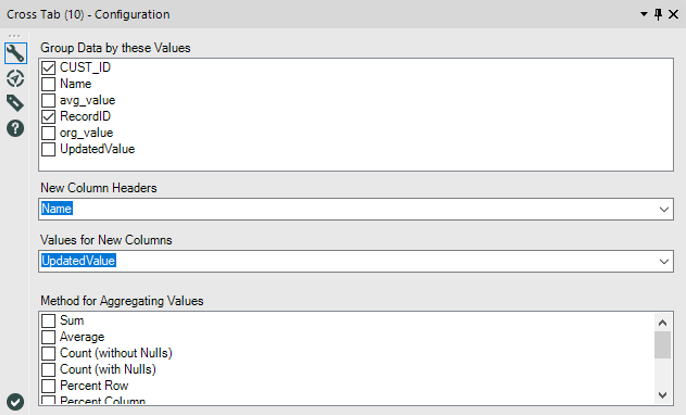Open the Annotation tag tab
Viewport: 686px width, 415px height.
pyautogui.click(x=15, y=103)
